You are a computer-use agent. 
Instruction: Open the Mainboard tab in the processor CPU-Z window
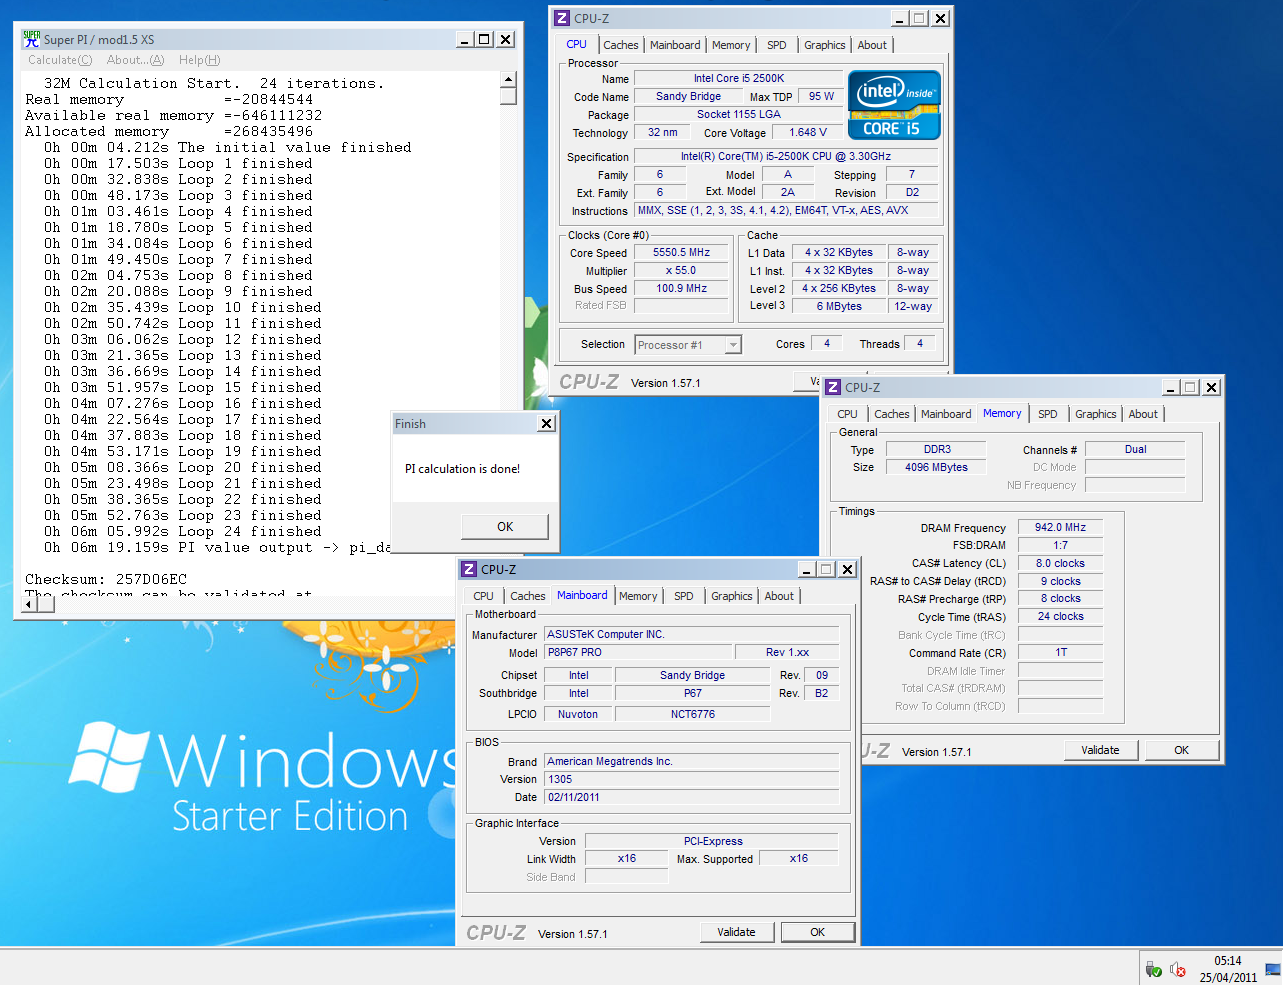pyautogui.click(x=675, y=45)
